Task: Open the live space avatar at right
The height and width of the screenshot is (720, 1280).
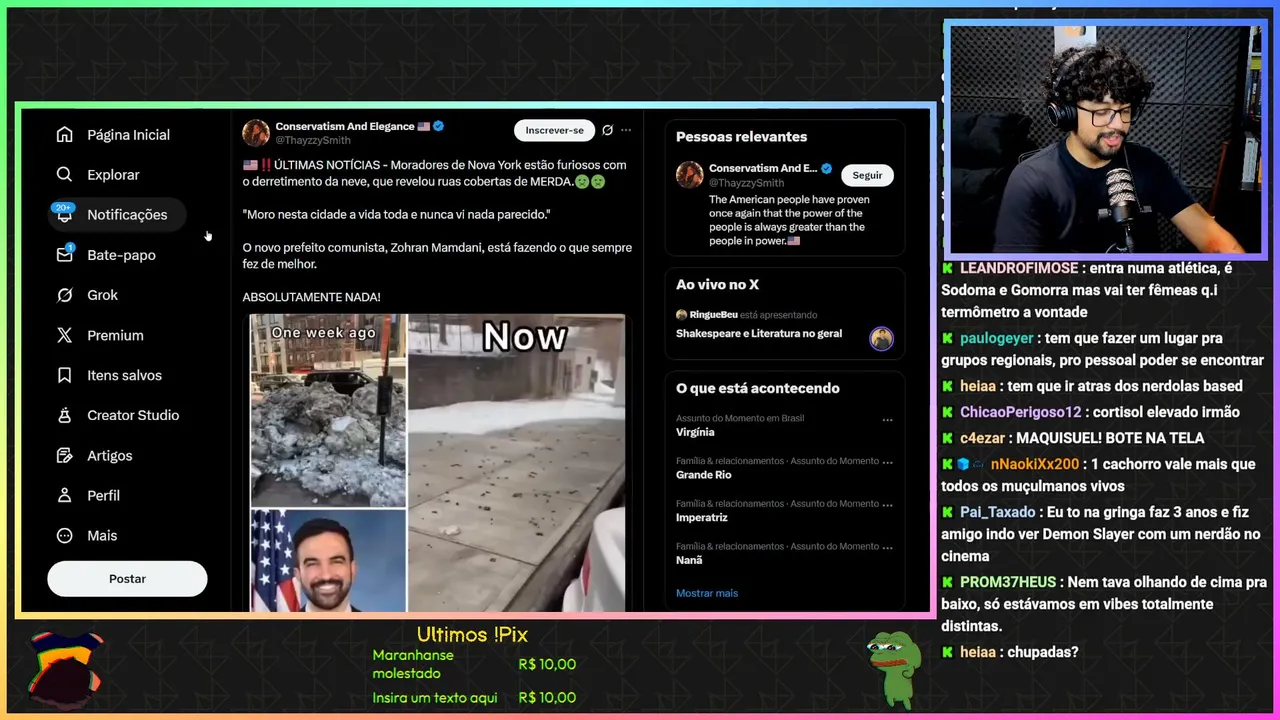Action: (881, 339)
